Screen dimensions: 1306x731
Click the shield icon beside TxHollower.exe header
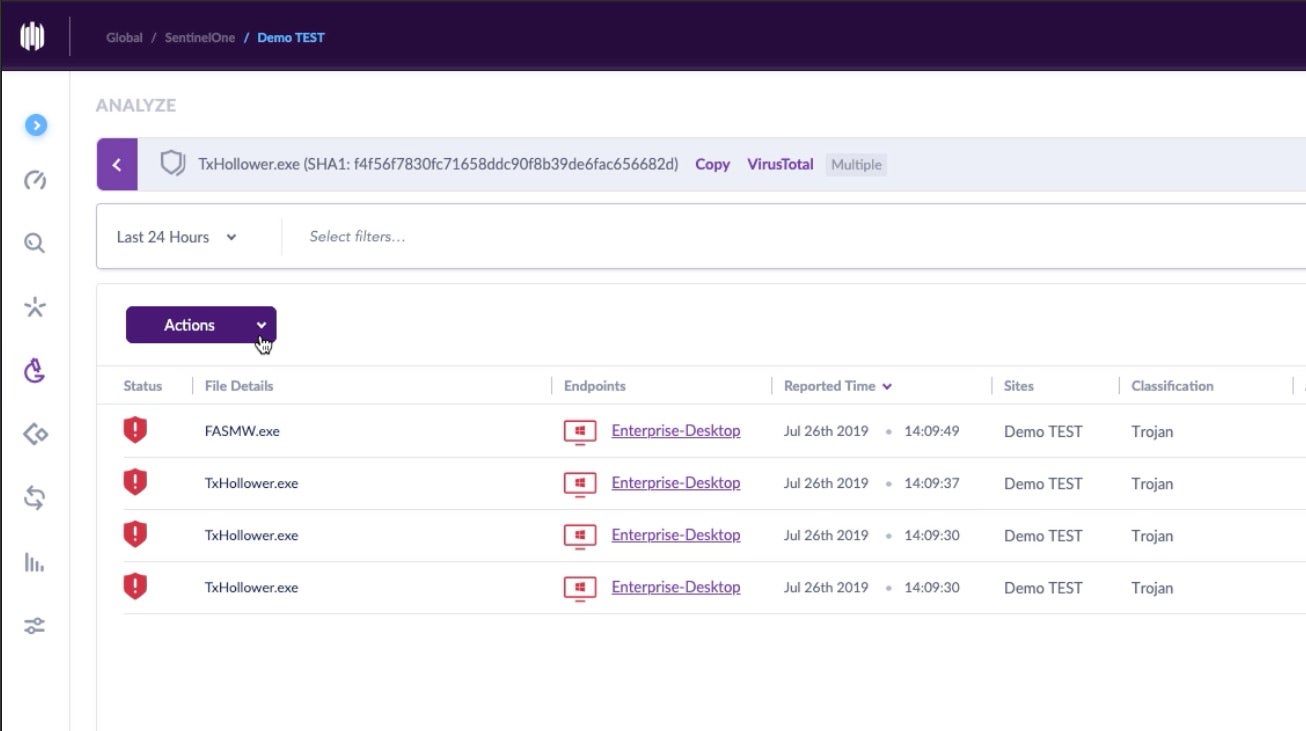[x=173, y=164]
